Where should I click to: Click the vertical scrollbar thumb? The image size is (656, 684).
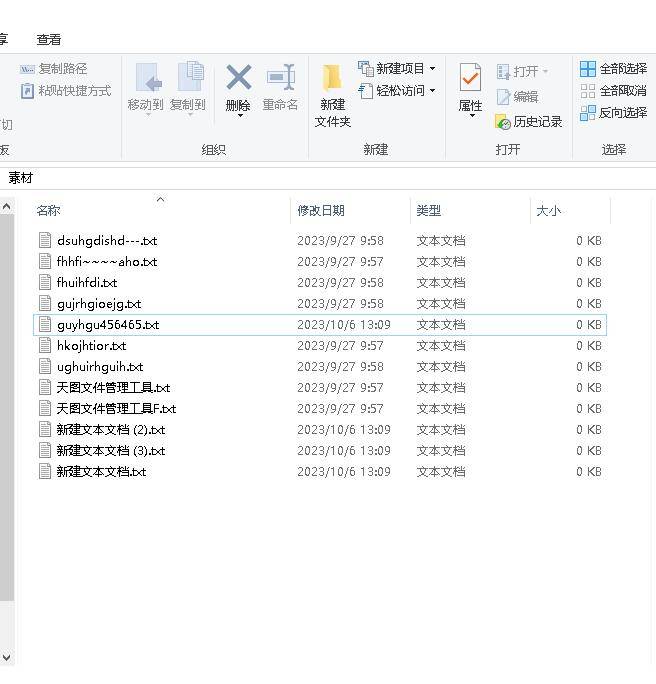(x=7, y=408)
